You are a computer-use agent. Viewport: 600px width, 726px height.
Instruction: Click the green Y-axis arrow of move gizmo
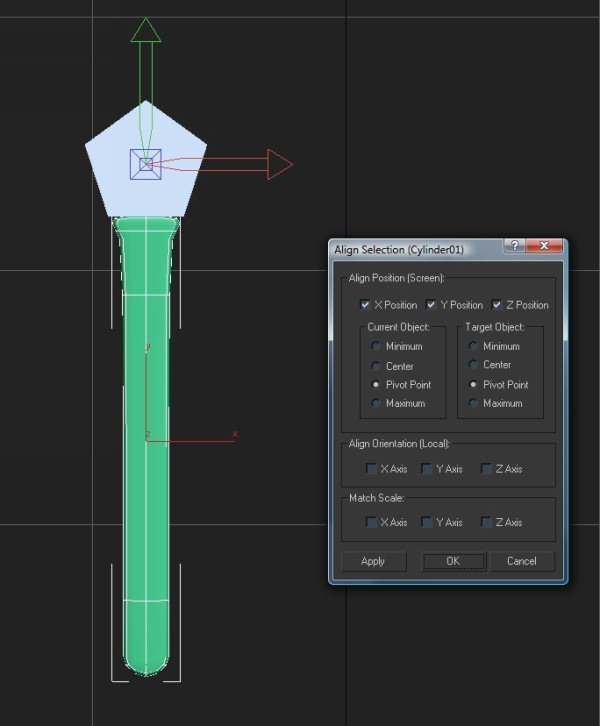tap(146, 30)
